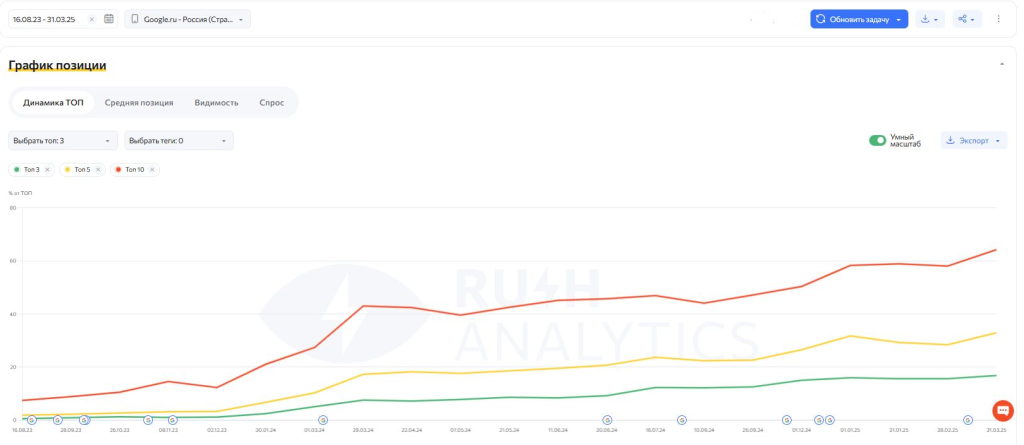Open the Выбрать топ dropdown

tap(62, 141)
